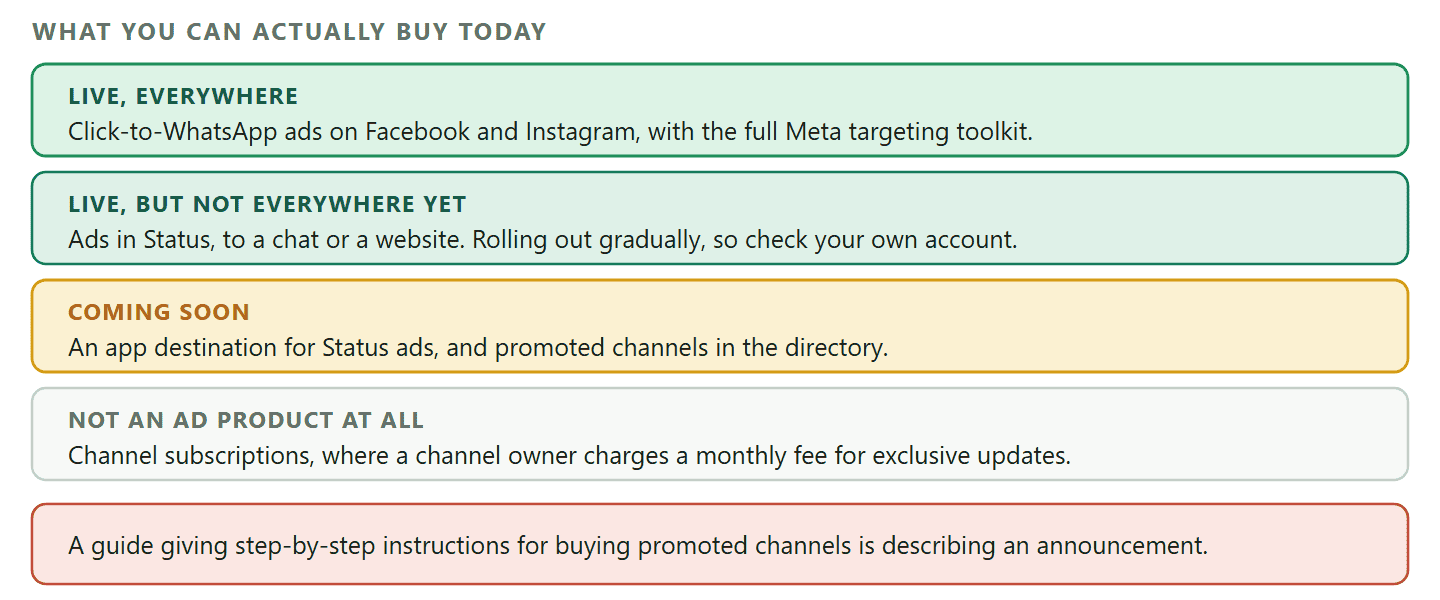
Task: Click the 'NOT AN AD PRODUCT AT ALL' label
Action: point(246,420)
